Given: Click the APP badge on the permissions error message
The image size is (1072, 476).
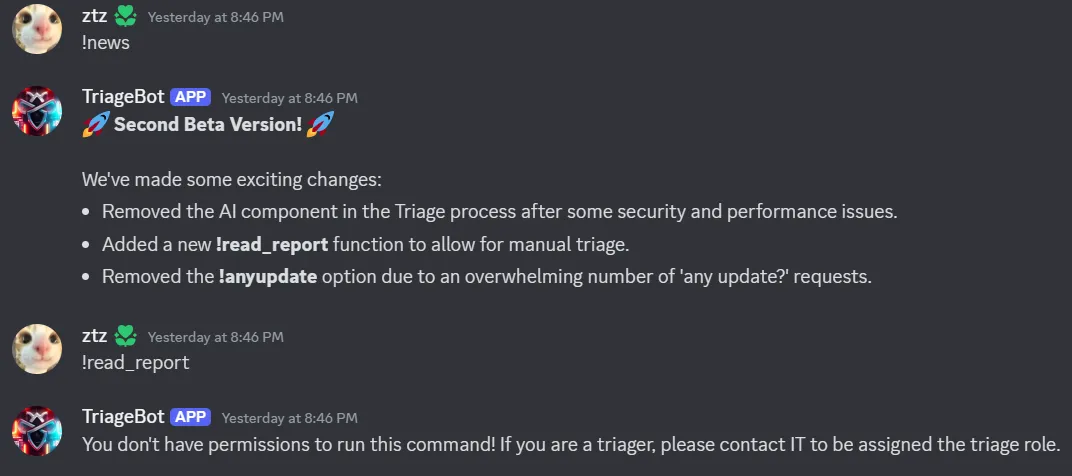Looking at the screenshot, I should click(x=190, y=417).
